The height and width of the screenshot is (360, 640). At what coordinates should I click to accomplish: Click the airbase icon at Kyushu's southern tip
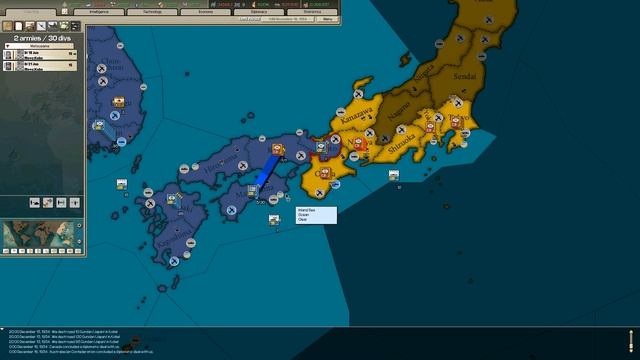pyautogui.click(x=174, y=261)
